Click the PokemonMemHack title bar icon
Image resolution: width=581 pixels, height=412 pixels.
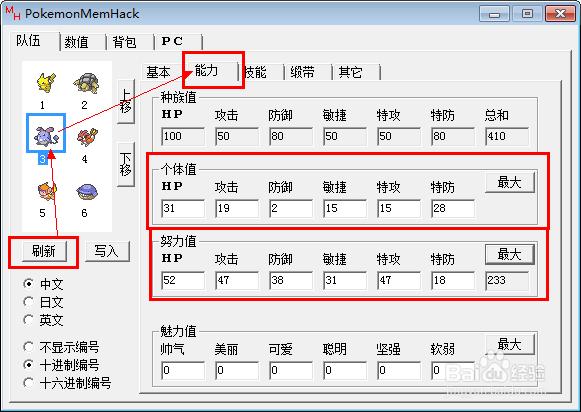13,13
